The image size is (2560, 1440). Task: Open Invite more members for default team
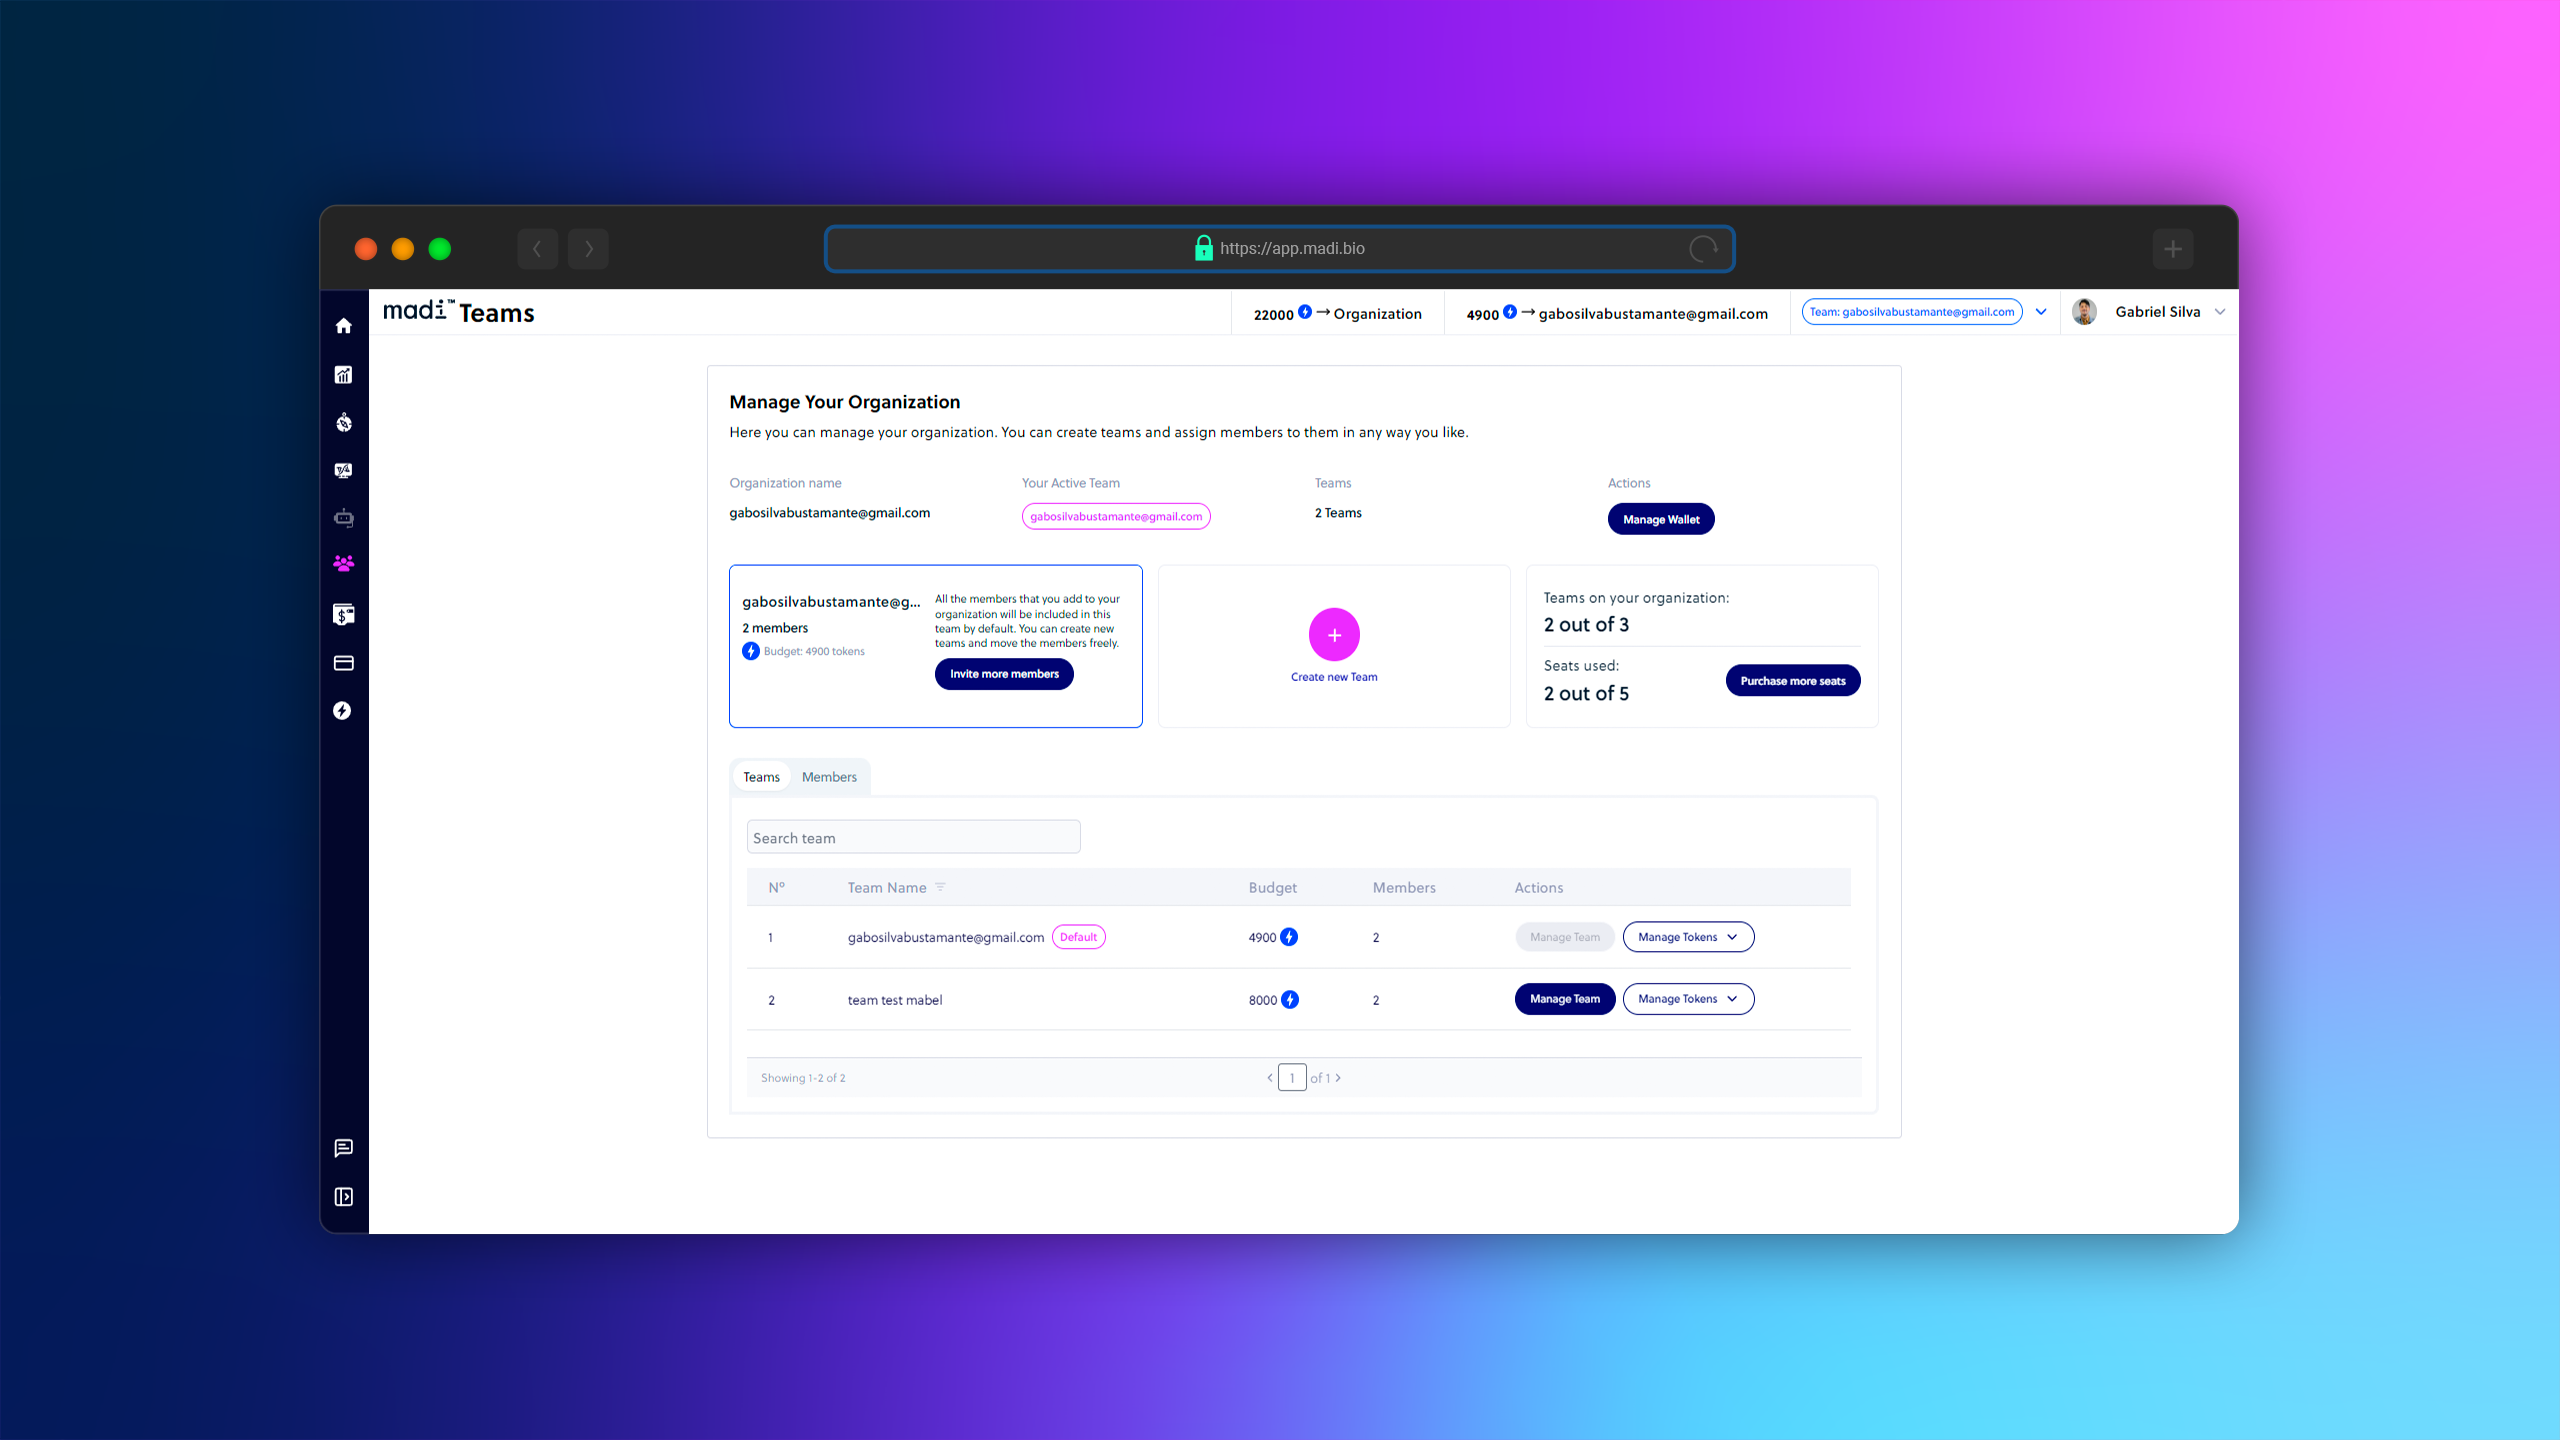(x=1002, y=675)
